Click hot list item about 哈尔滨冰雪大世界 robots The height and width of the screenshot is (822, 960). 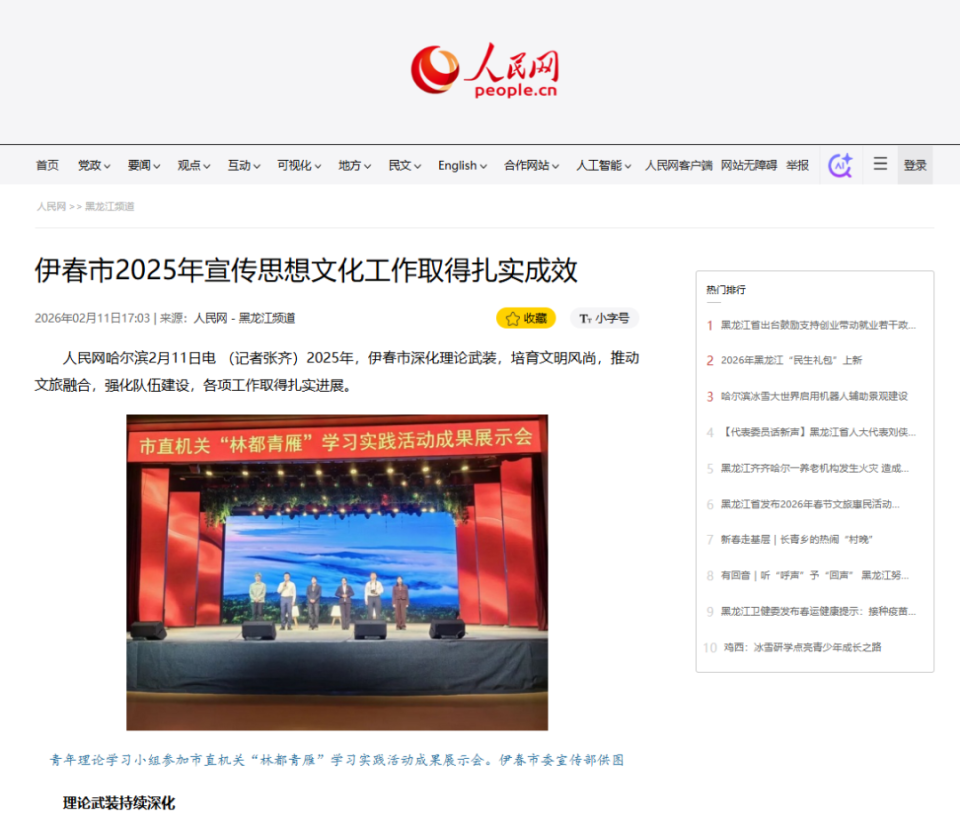(x=814, y=396)
